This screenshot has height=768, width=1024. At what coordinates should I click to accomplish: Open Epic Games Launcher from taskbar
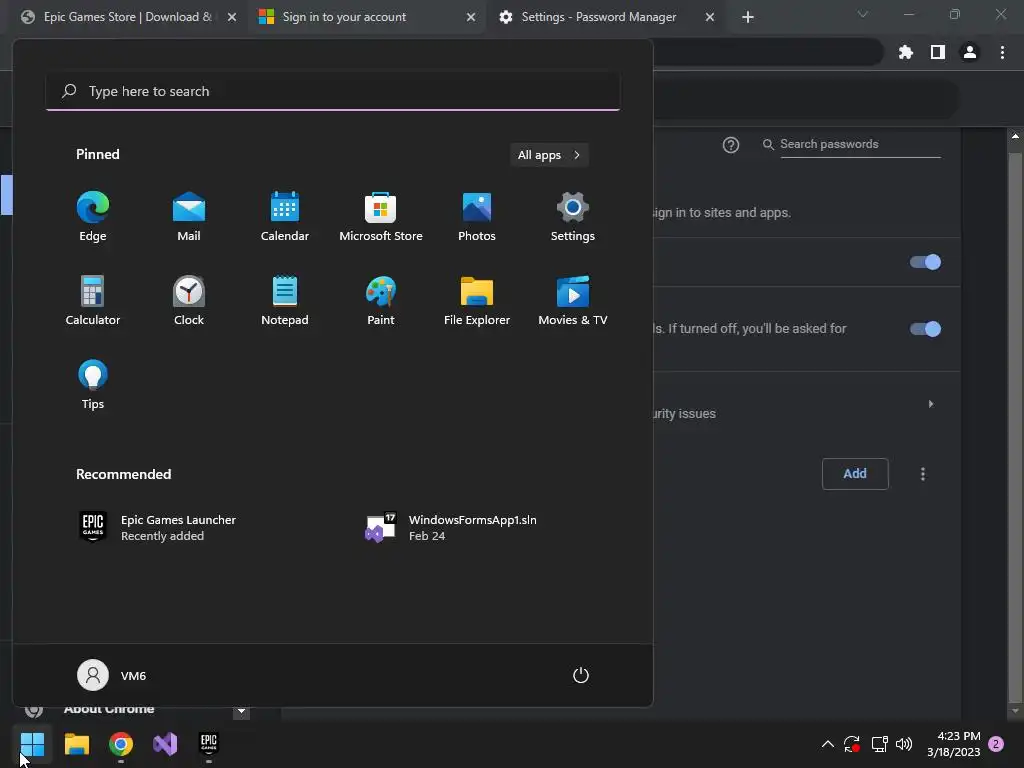tap(209, 744)
